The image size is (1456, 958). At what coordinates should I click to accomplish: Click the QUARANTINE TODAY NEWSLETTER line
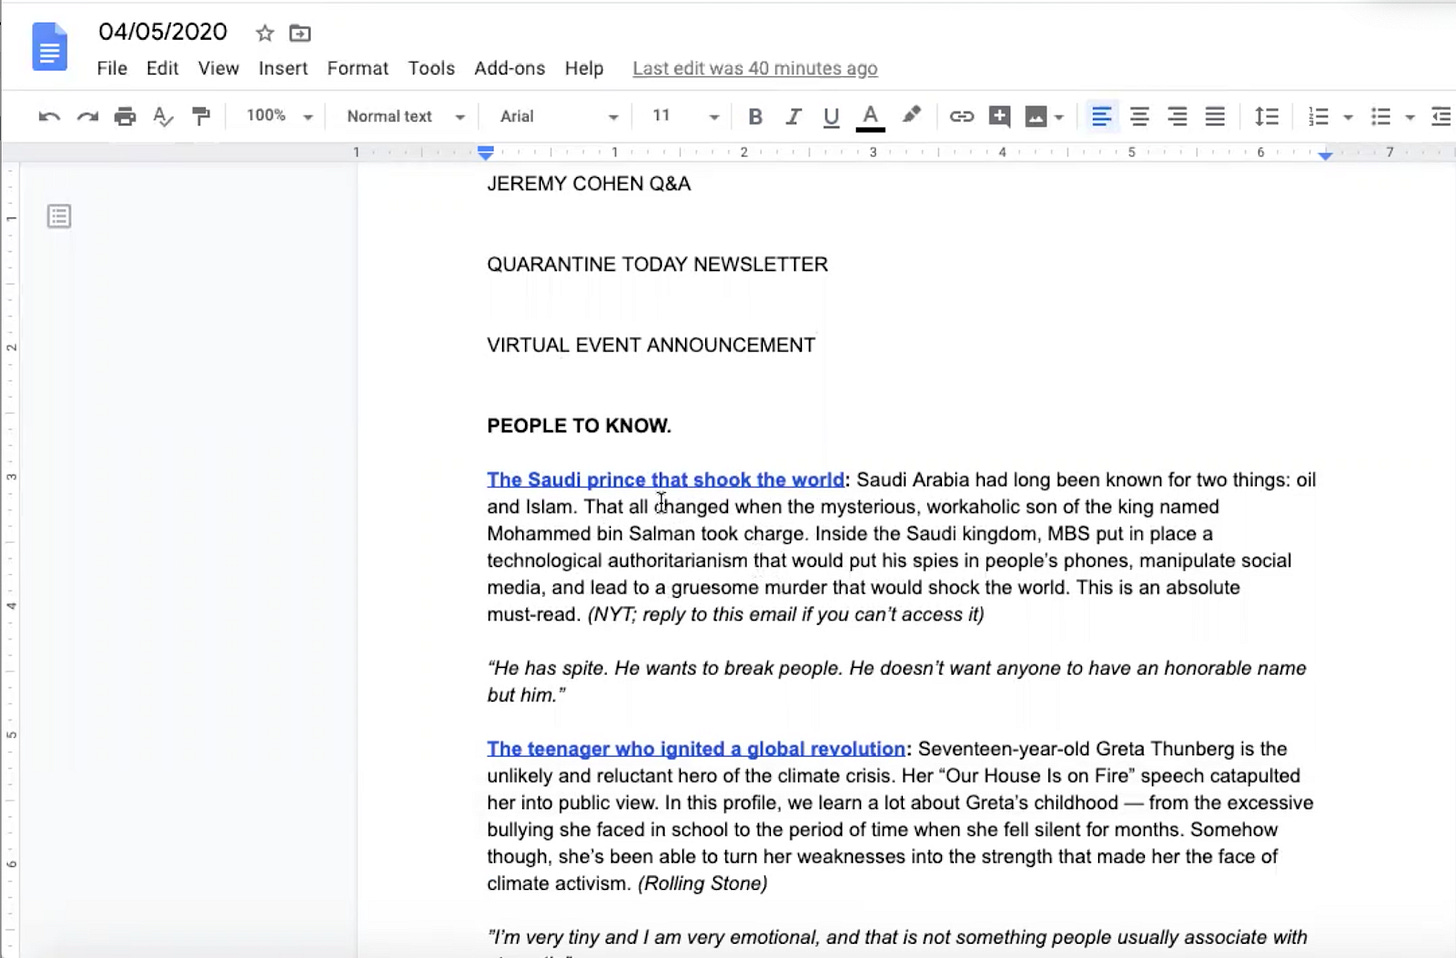tap(657, 265)
